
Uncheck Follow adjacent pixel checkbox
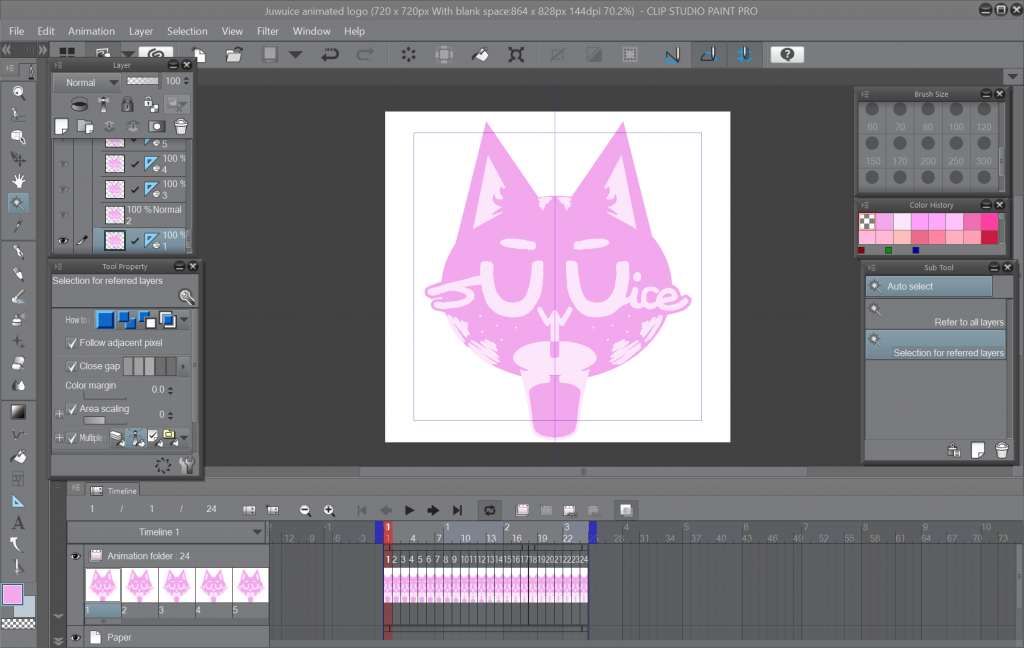pyautogui.click(x=71, y=343)
